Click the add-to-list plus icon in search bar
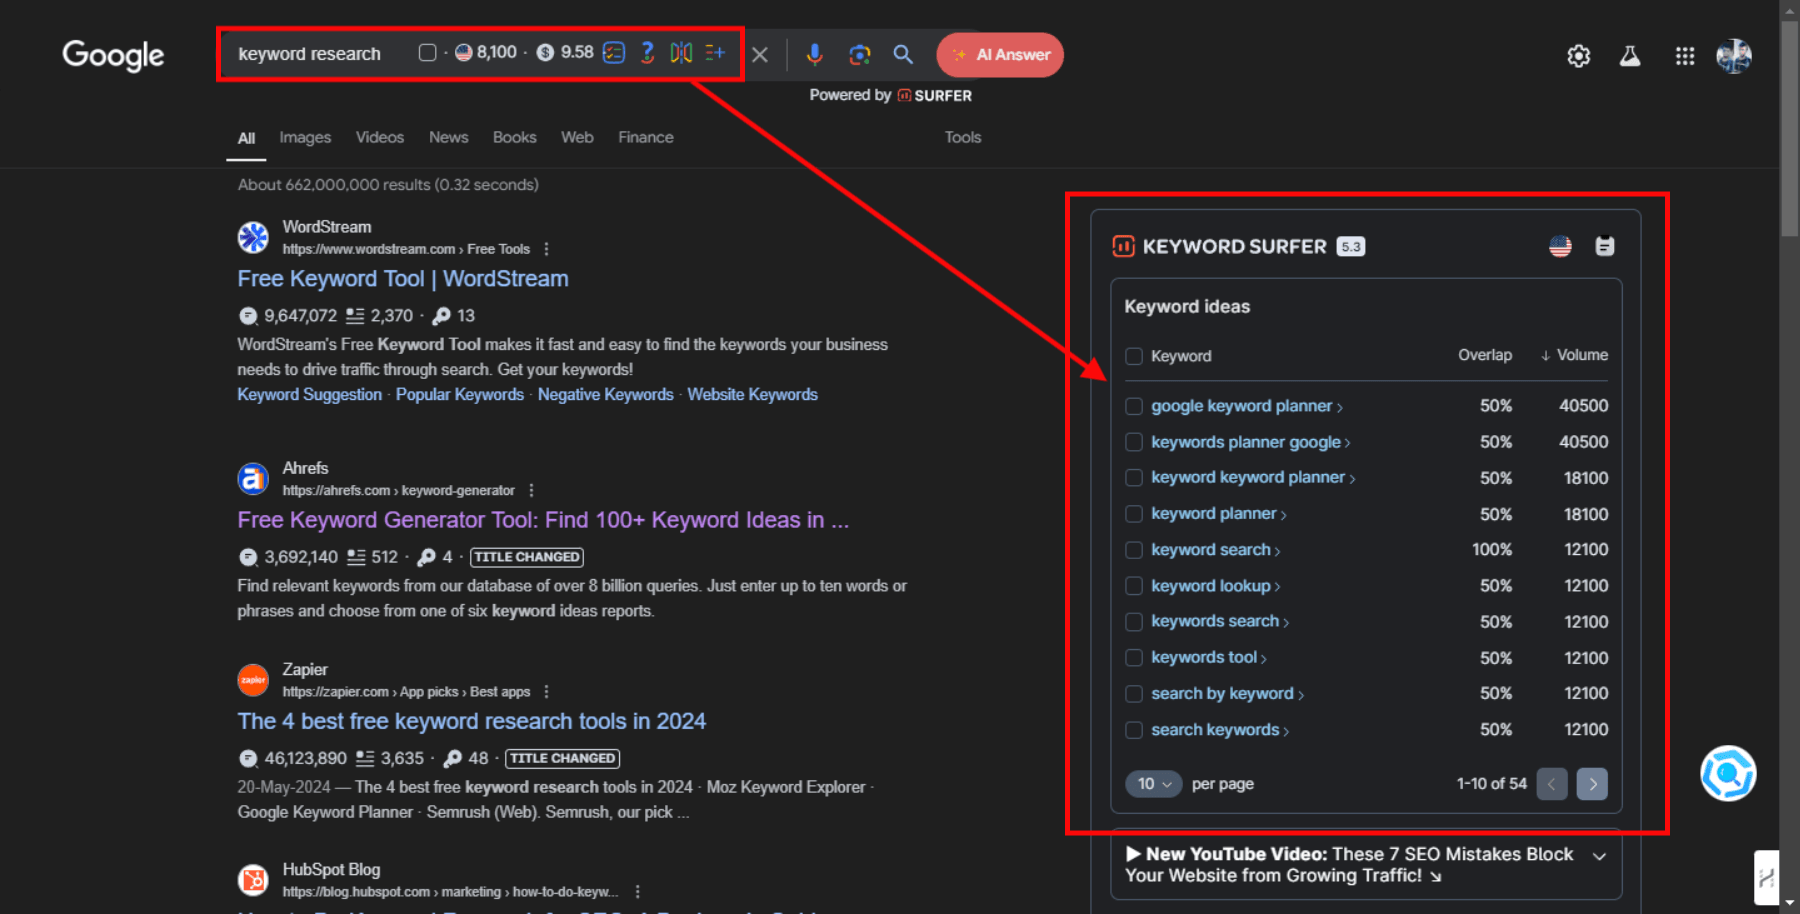This screenshot has height=914, width=1800. click(715, 52)
